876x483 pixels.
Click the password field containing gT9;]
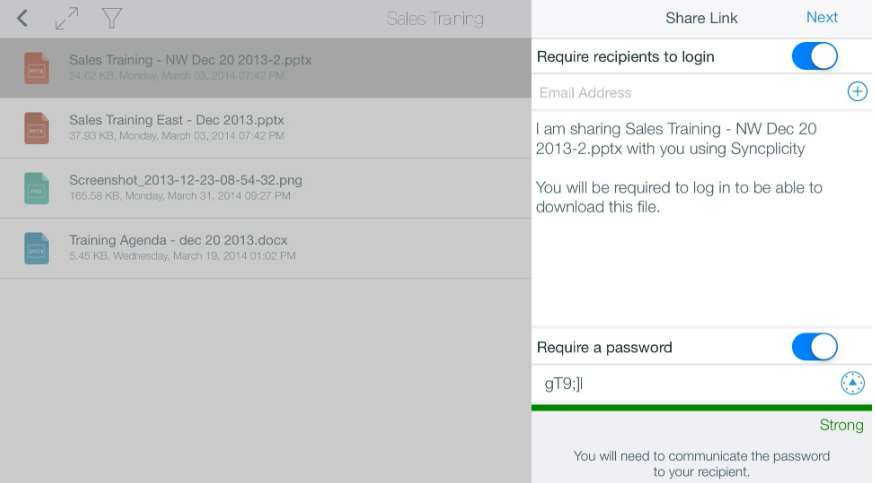tap(686, 384)
